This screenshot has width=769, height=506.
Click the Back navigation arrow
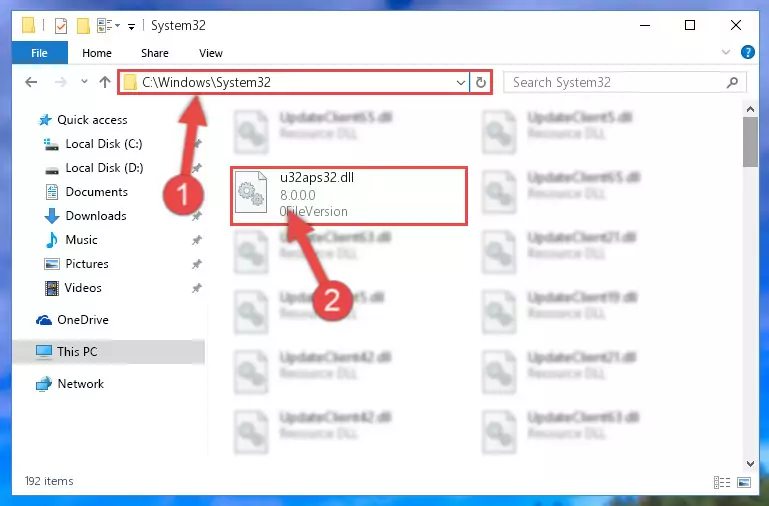coord(31,82)
